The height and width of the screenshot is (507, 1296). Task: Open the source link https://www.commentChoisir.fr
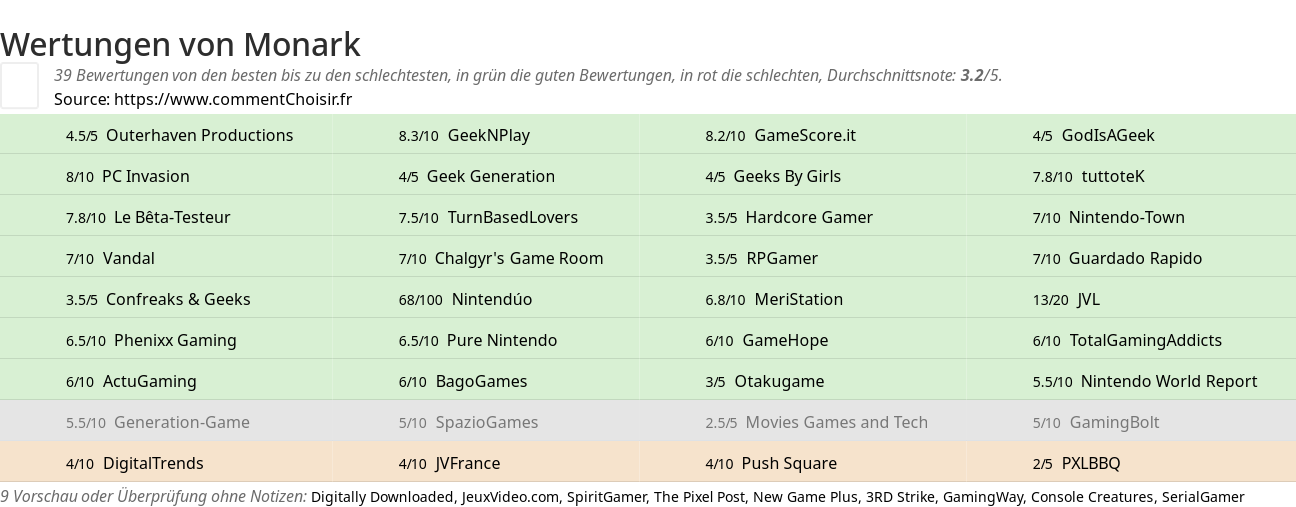(x=233, y=99)
